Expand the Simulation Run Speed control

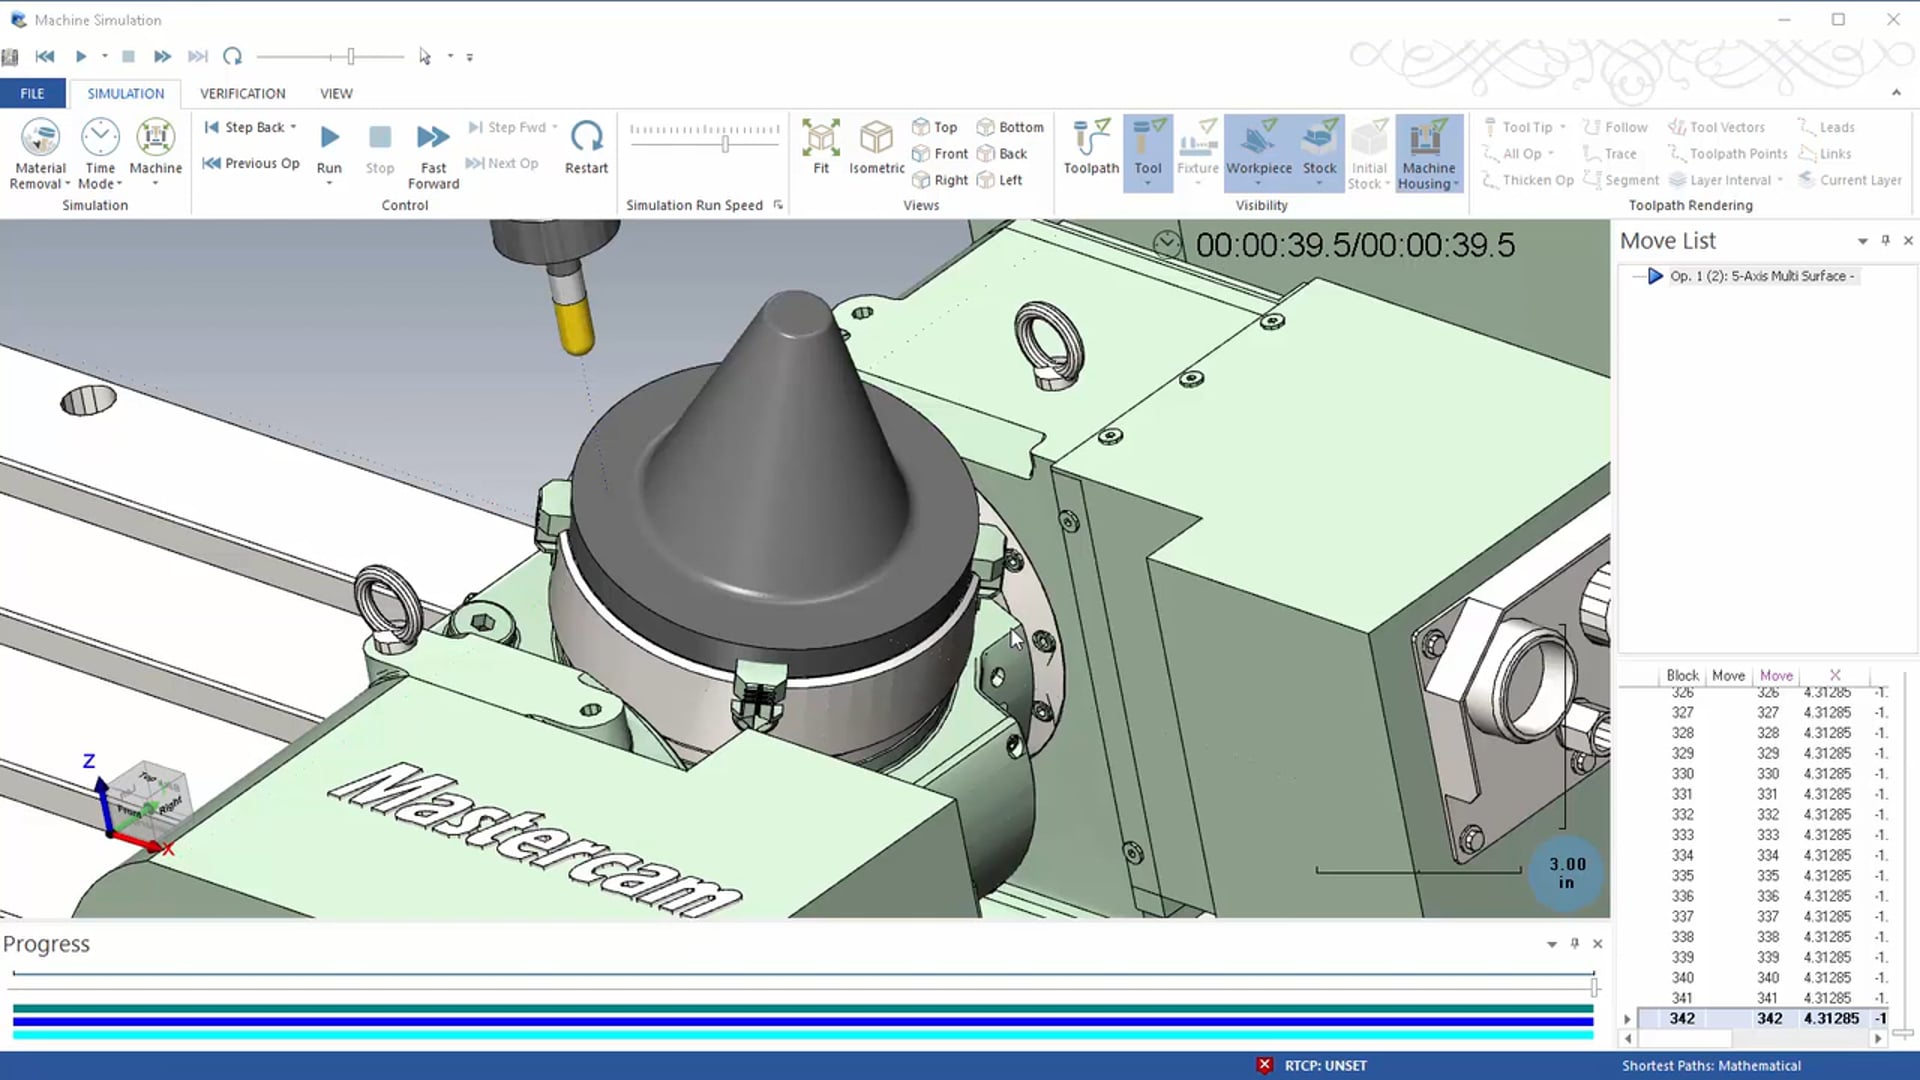pyautogui.click(x=779, y=206)
